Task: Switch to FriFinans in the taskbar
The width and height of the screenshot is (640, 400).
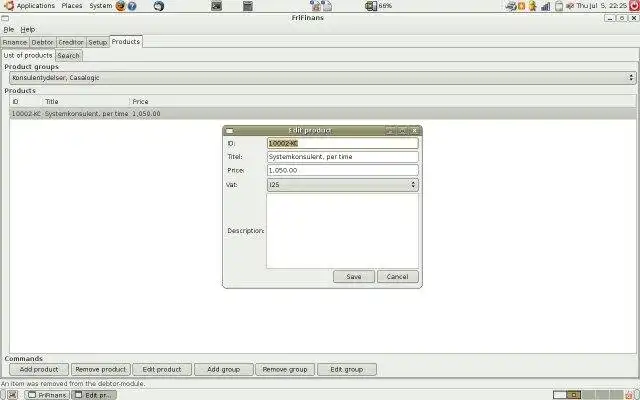Action: click(47, 395)
